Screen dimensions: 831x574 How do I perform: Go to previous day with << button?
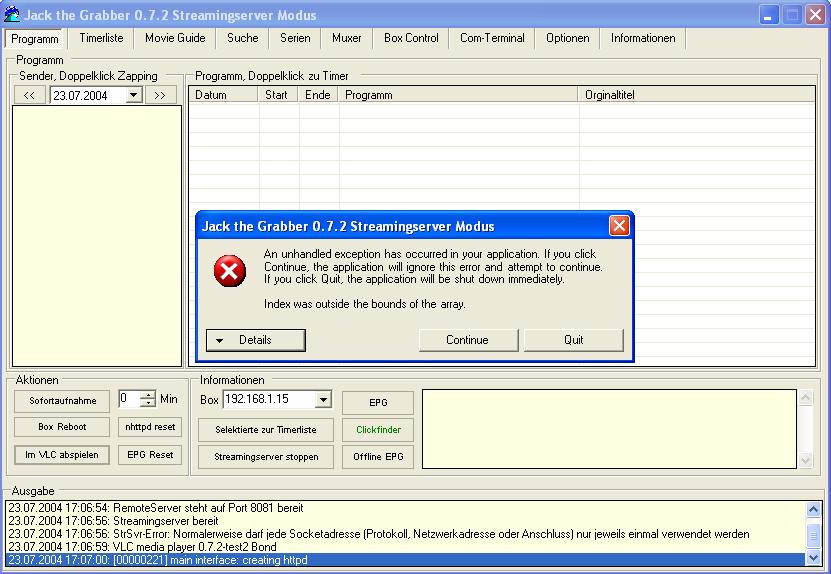pyautogui.click(x=29, y=95)
